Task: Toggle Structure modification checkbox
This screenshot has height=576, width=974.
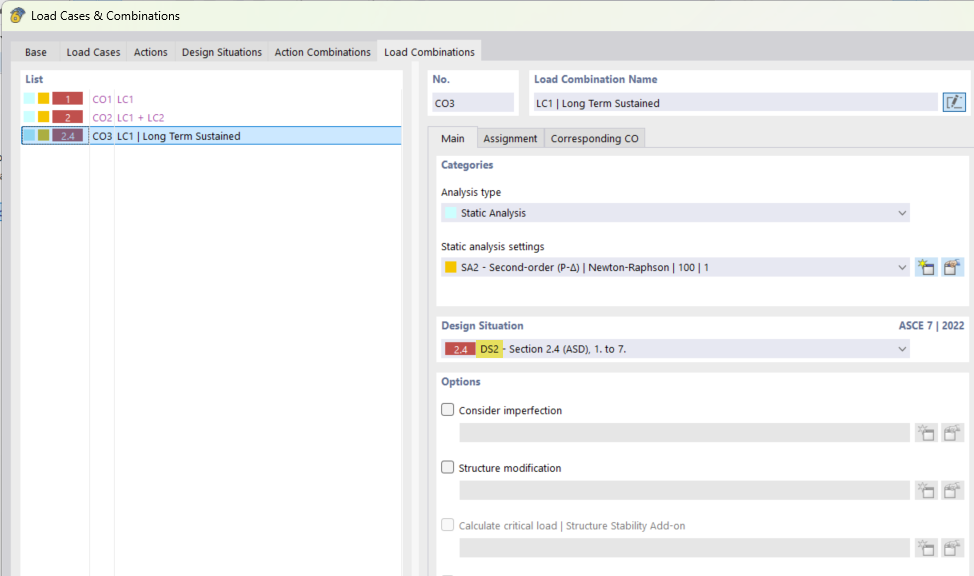Action: click(x=448, y=468)
